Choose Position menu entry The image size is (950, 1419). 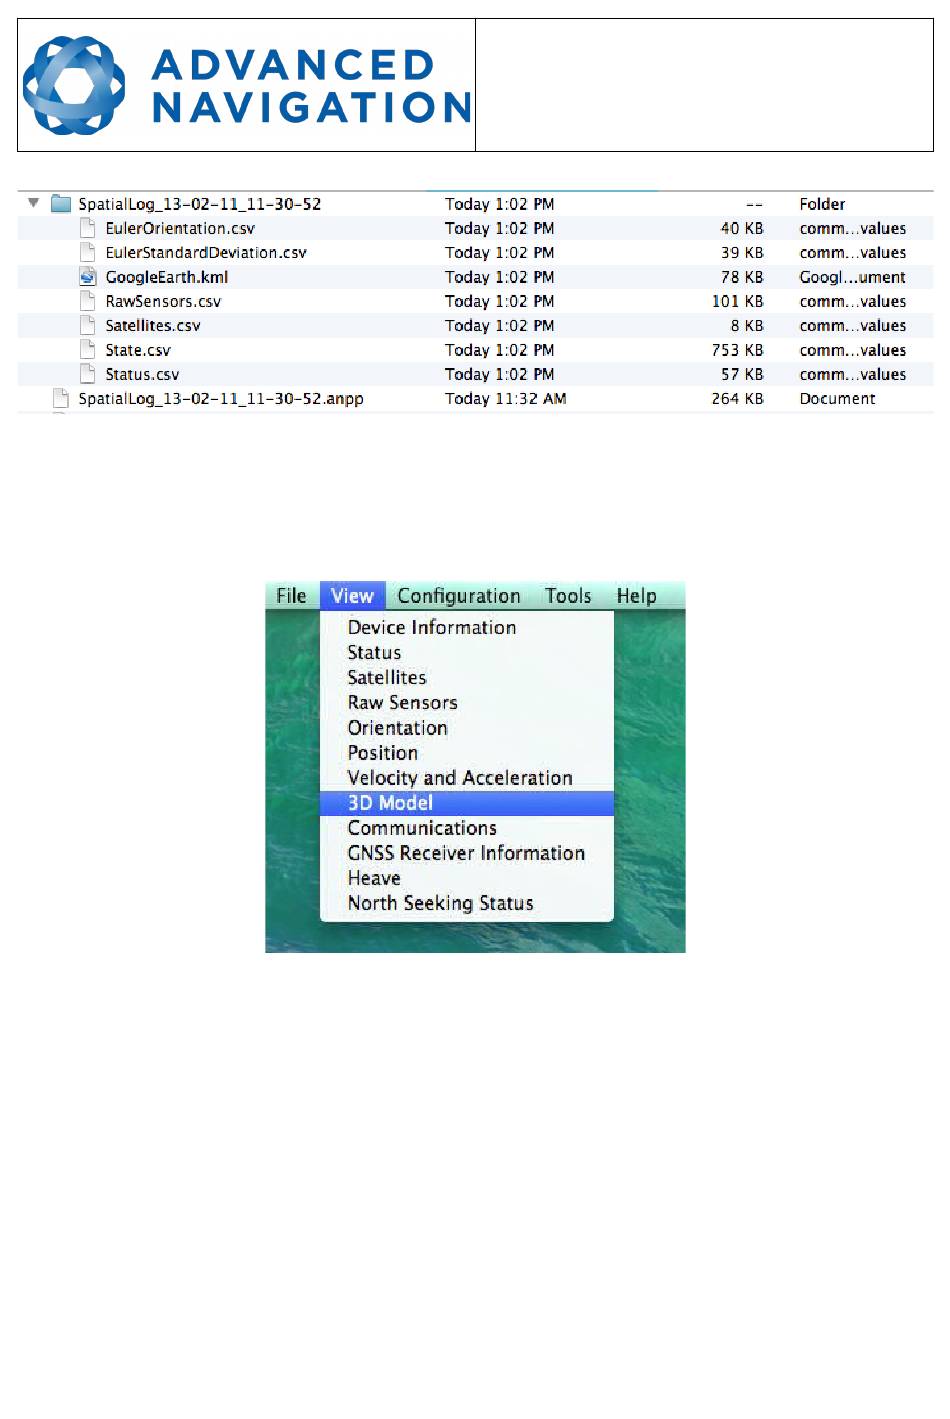pyautogui.click(x=466, y=752)
